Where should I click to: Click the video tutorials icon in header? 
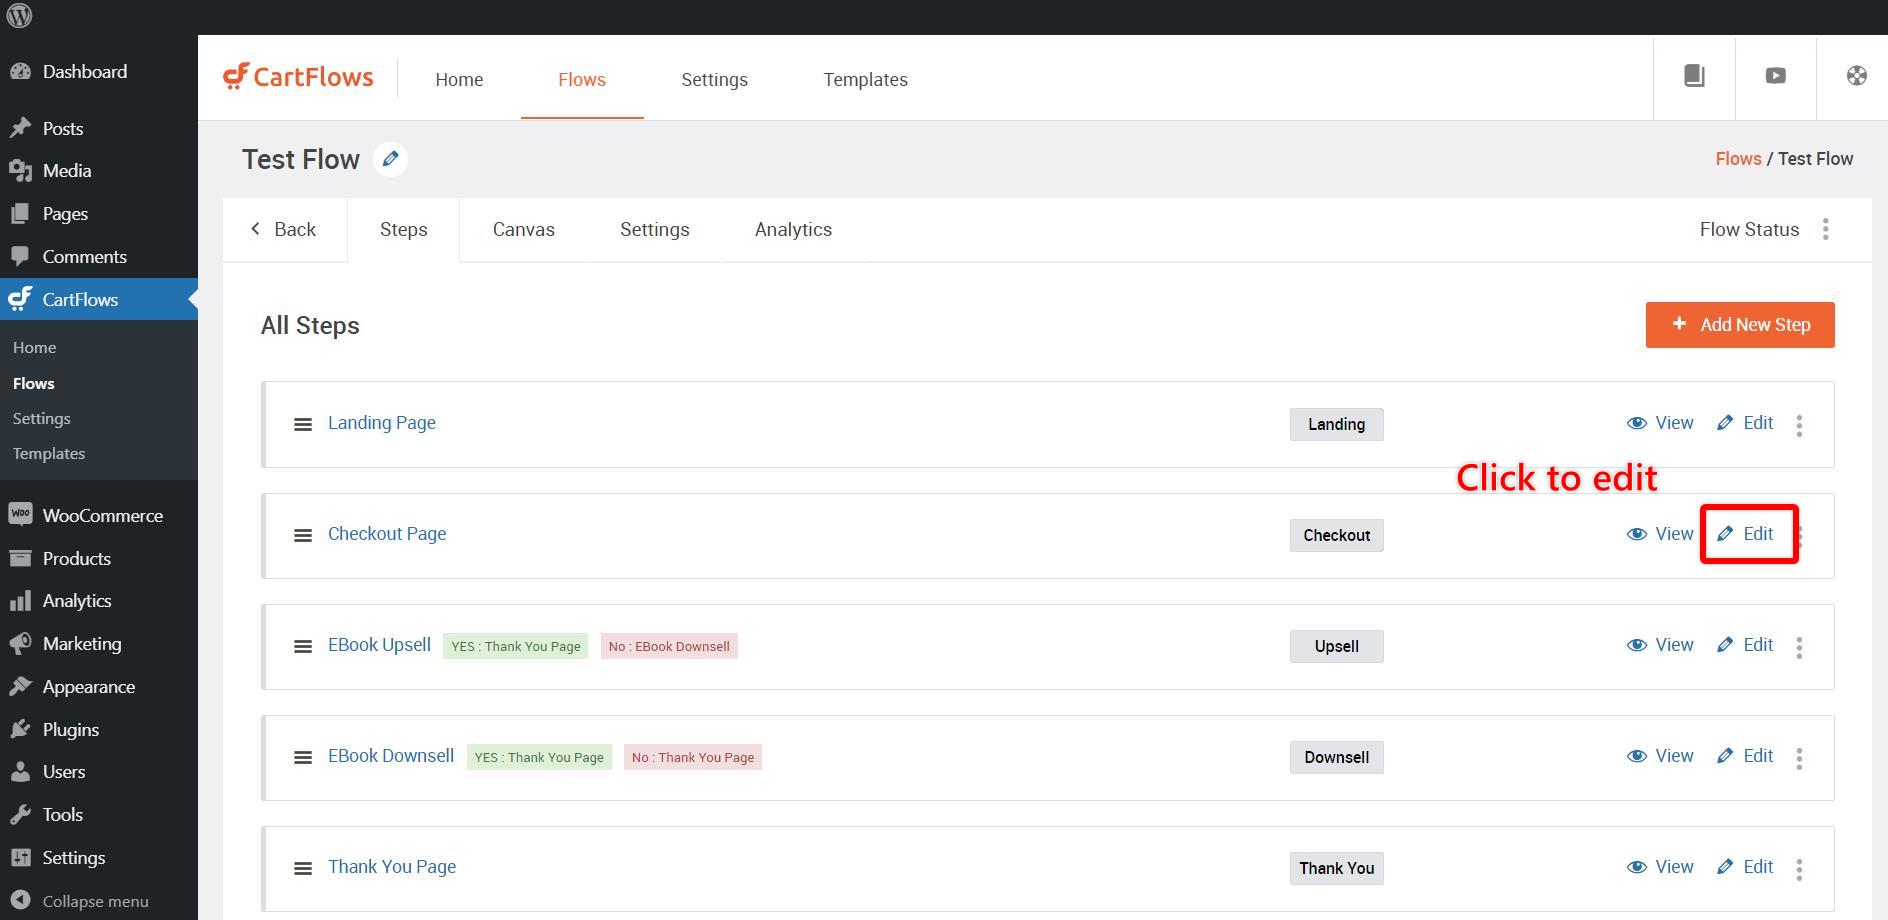click(1775, 76)
